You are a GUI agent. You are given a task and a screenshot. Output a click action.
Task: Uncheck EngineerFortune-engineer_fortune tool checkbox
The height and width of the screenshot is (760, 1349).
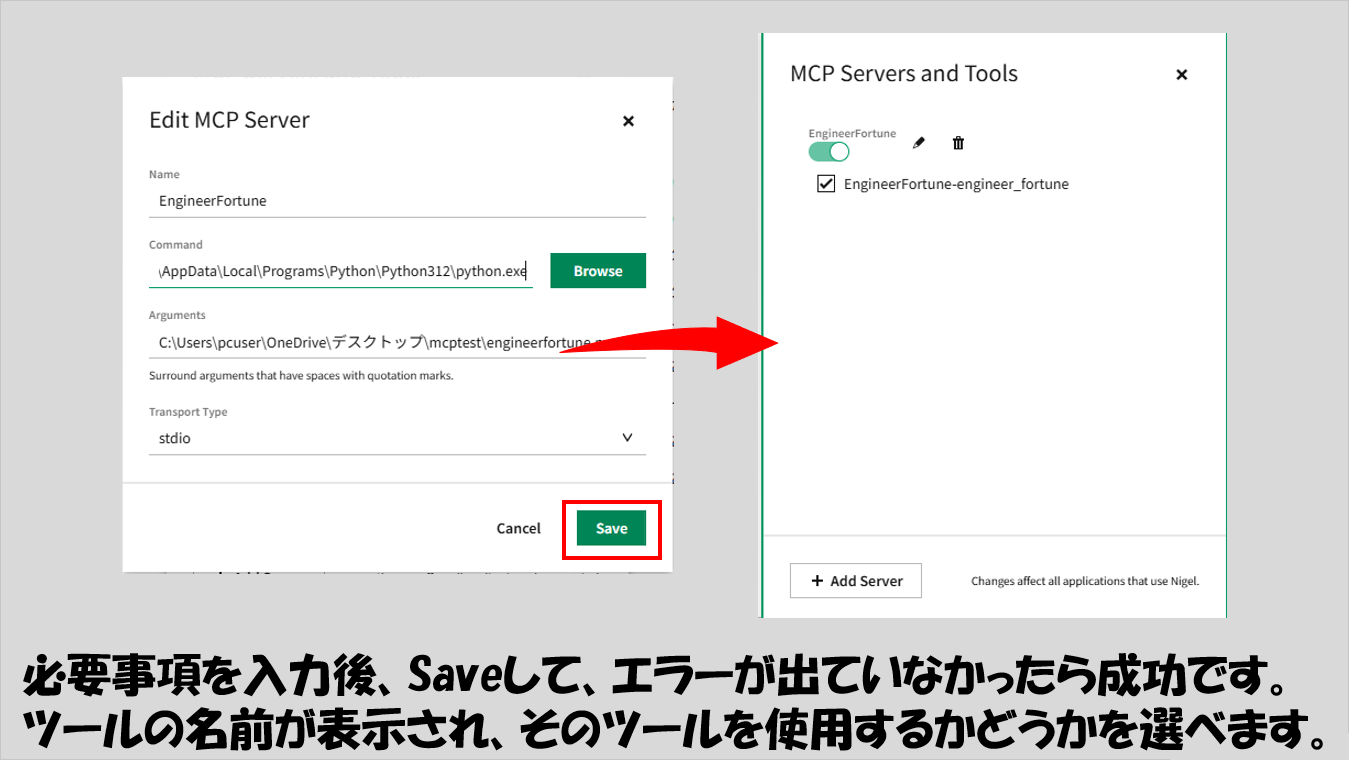pos(826,184)
